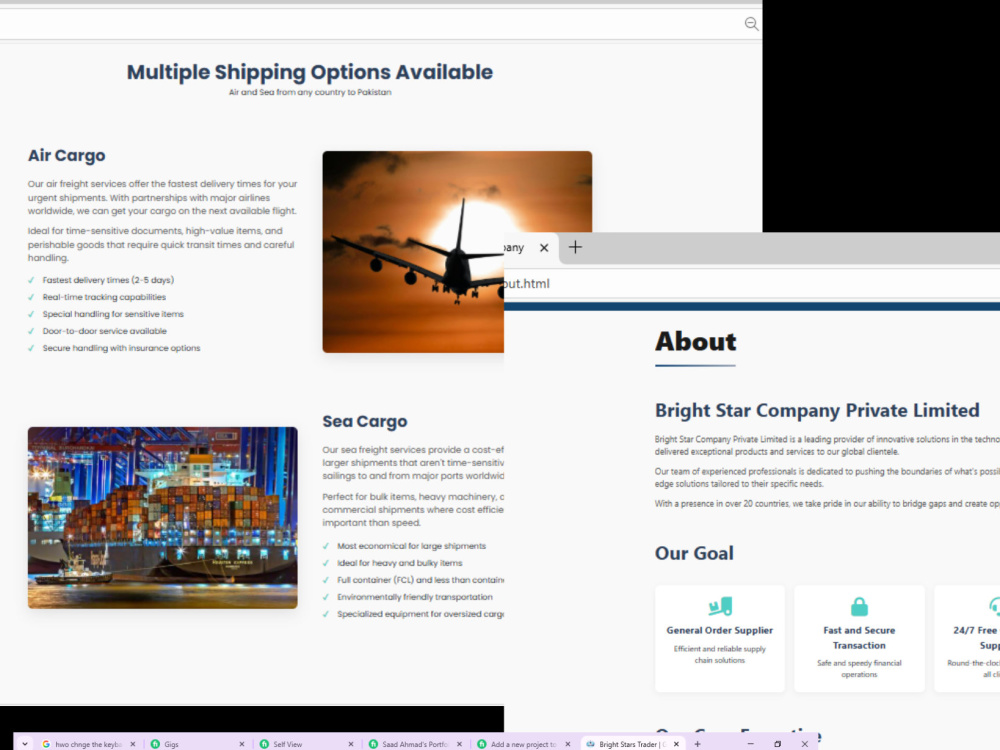Screen dimensions: 1000x750
Task: Switch to the Gigs tab
Action: [x=196, y=744]
